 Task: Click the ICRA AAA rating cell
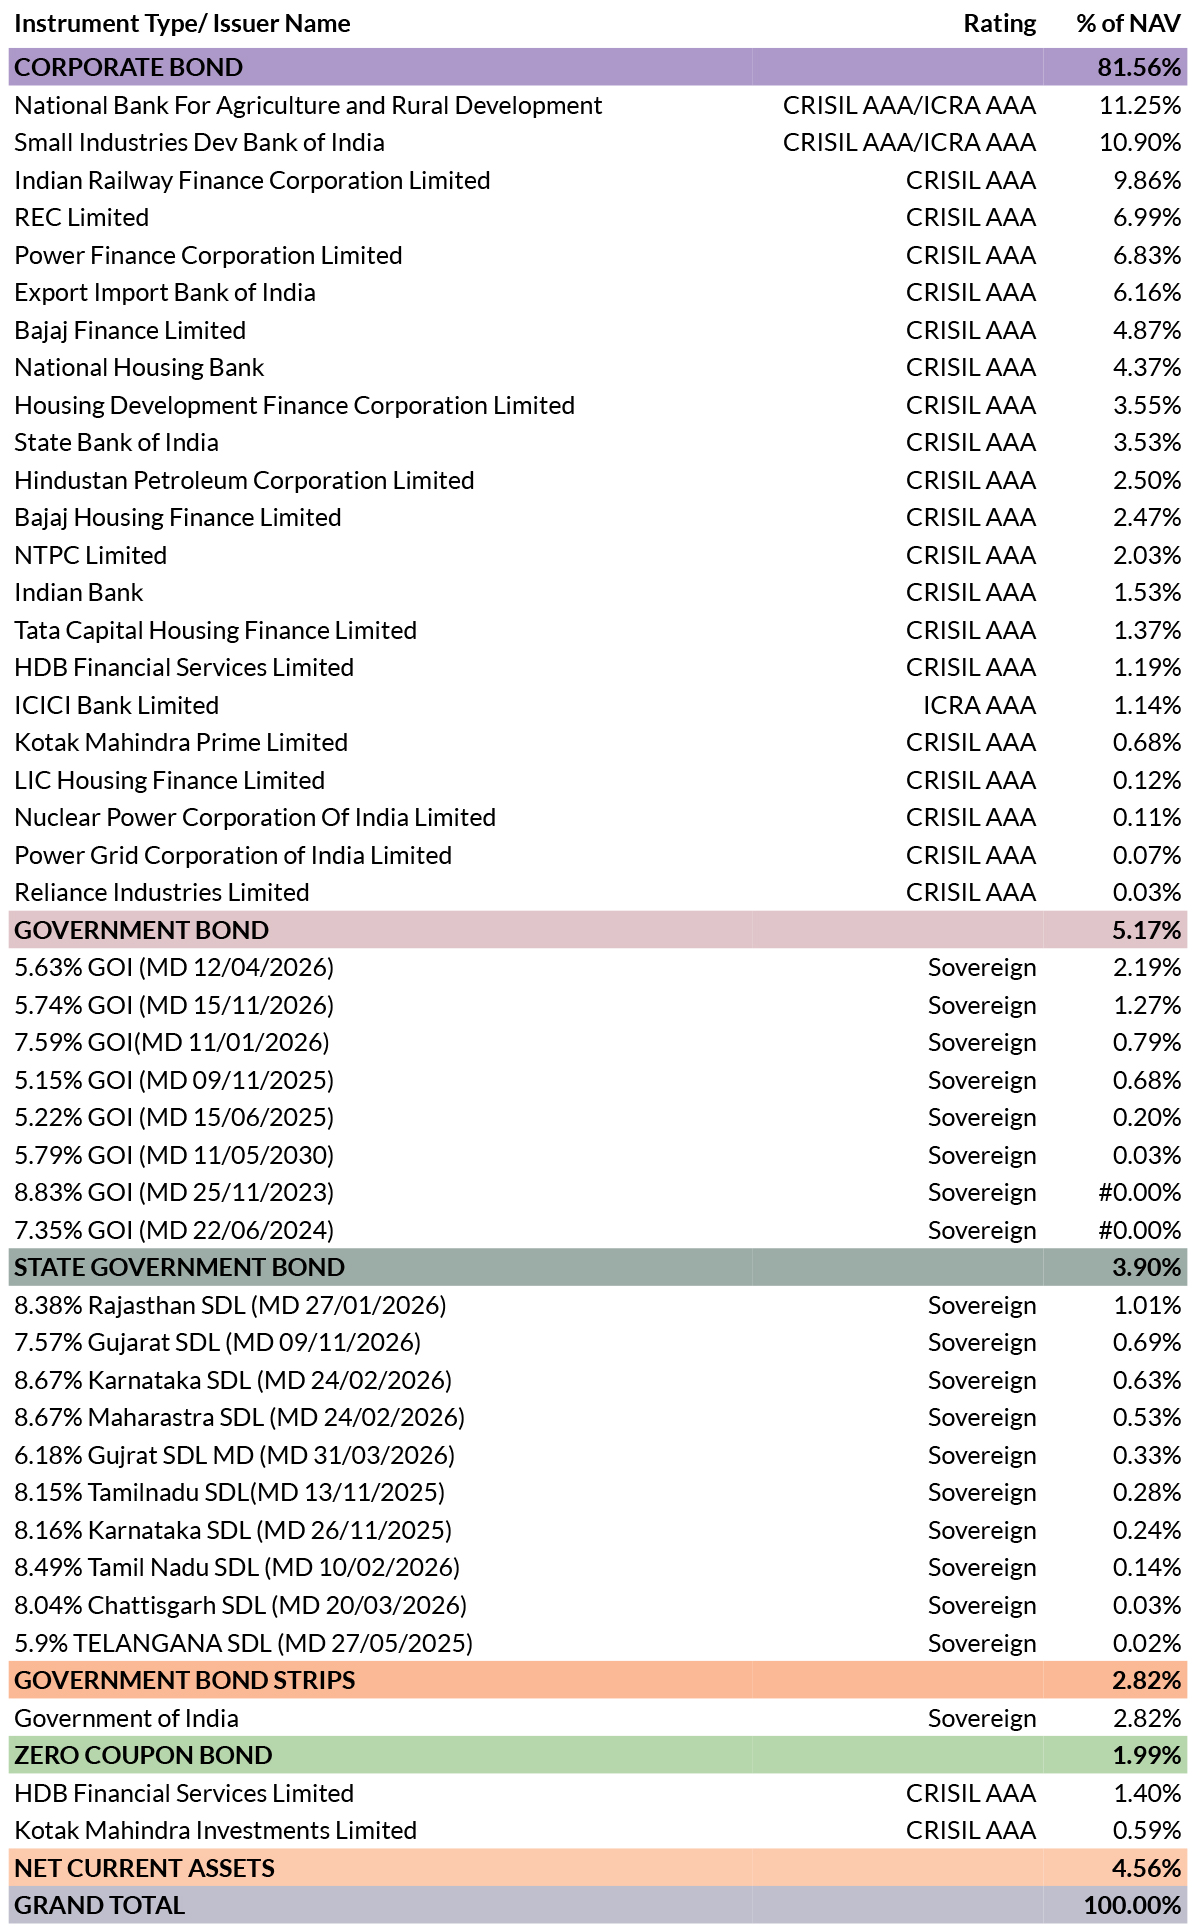pos(979,705)
